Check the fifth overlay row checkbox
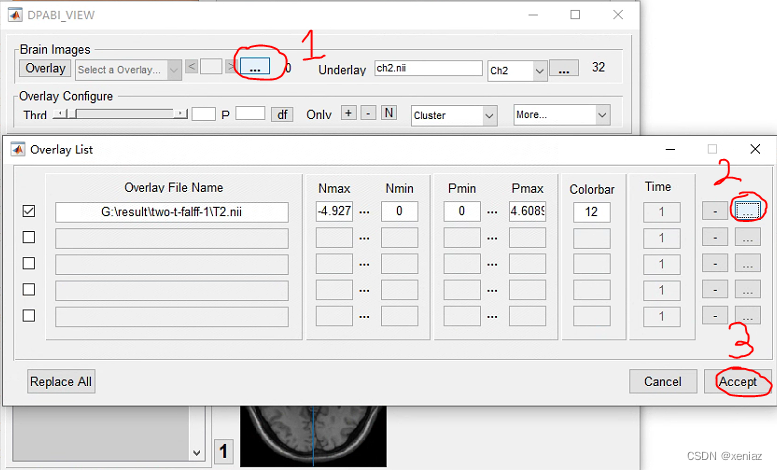Image resolution: width=777 pixels, height=470 pixels. click(29, 315)
